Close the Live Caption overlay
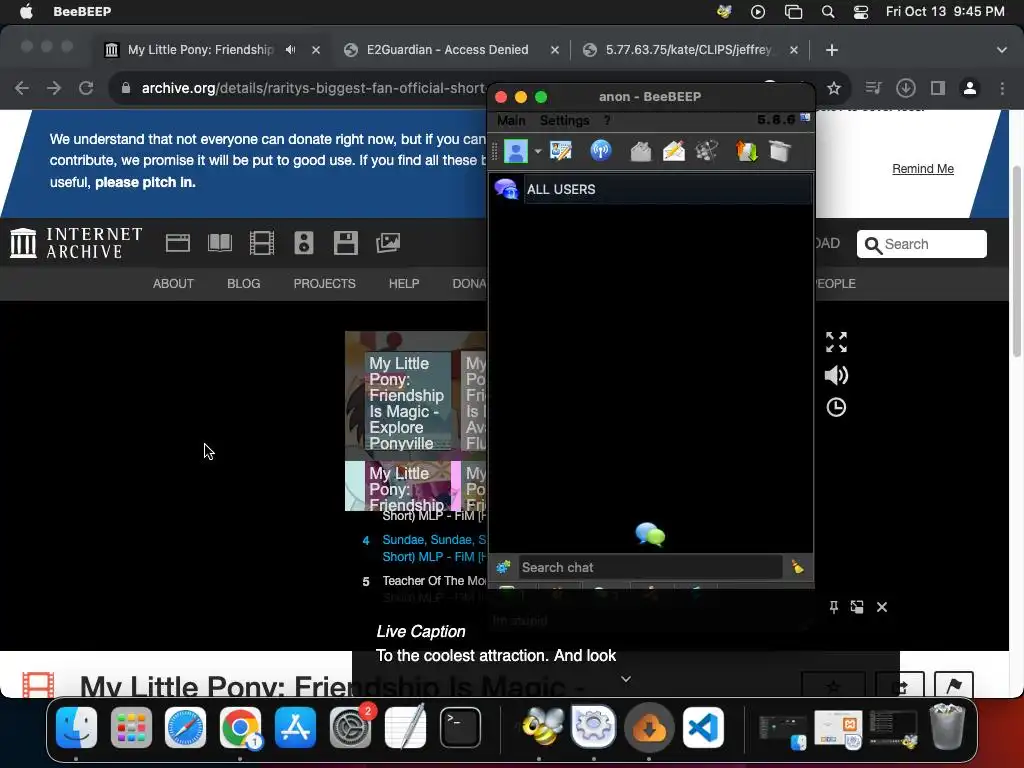Image resolution: width=1024 pixels, height=768 pixels. [x=882, y=607]
